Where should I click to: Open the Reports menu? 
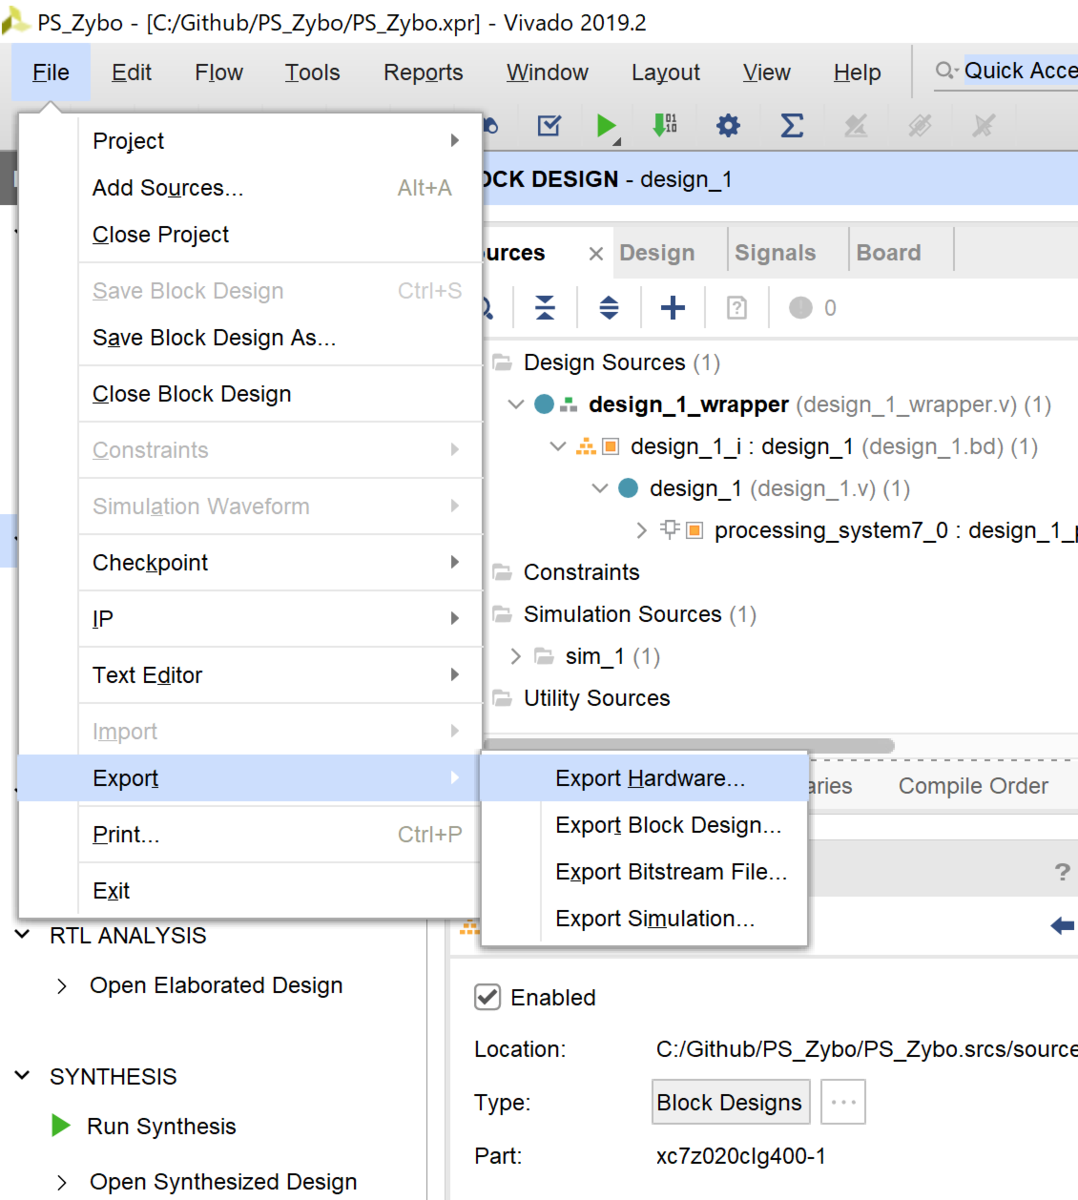423,72
